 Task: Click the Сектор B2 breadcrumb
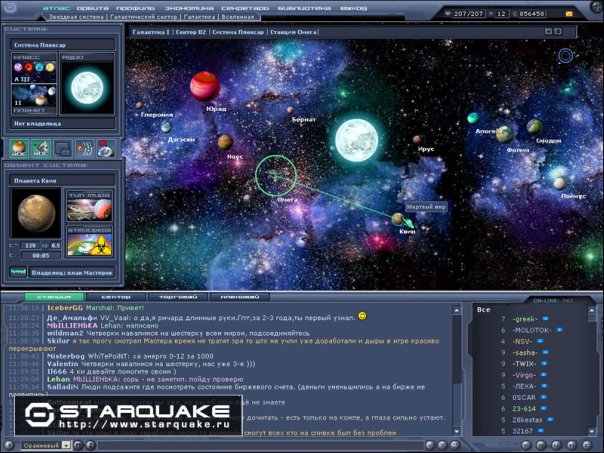[191, 32]
